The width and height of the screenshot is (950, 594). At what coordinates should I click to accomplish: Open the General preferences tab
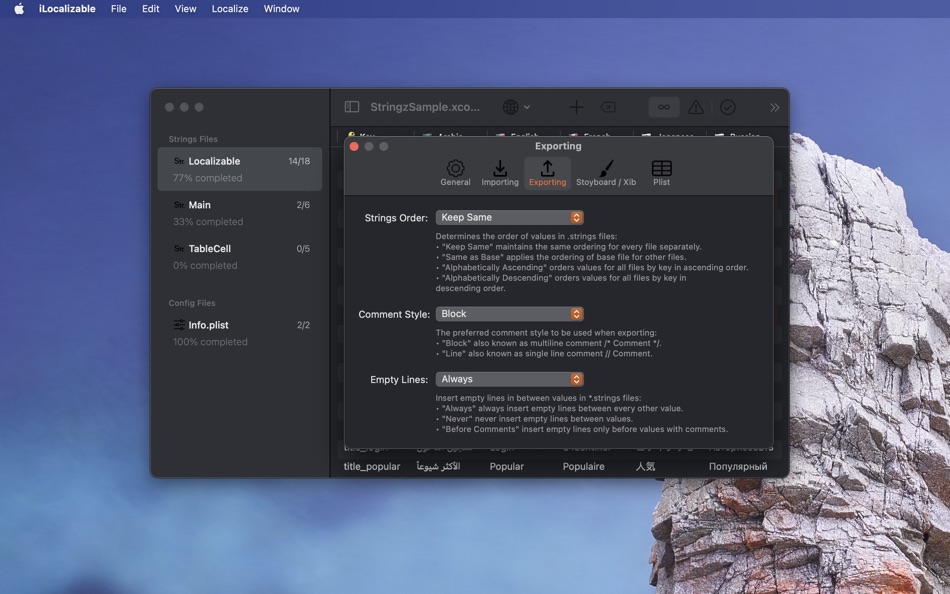(455, 173)
